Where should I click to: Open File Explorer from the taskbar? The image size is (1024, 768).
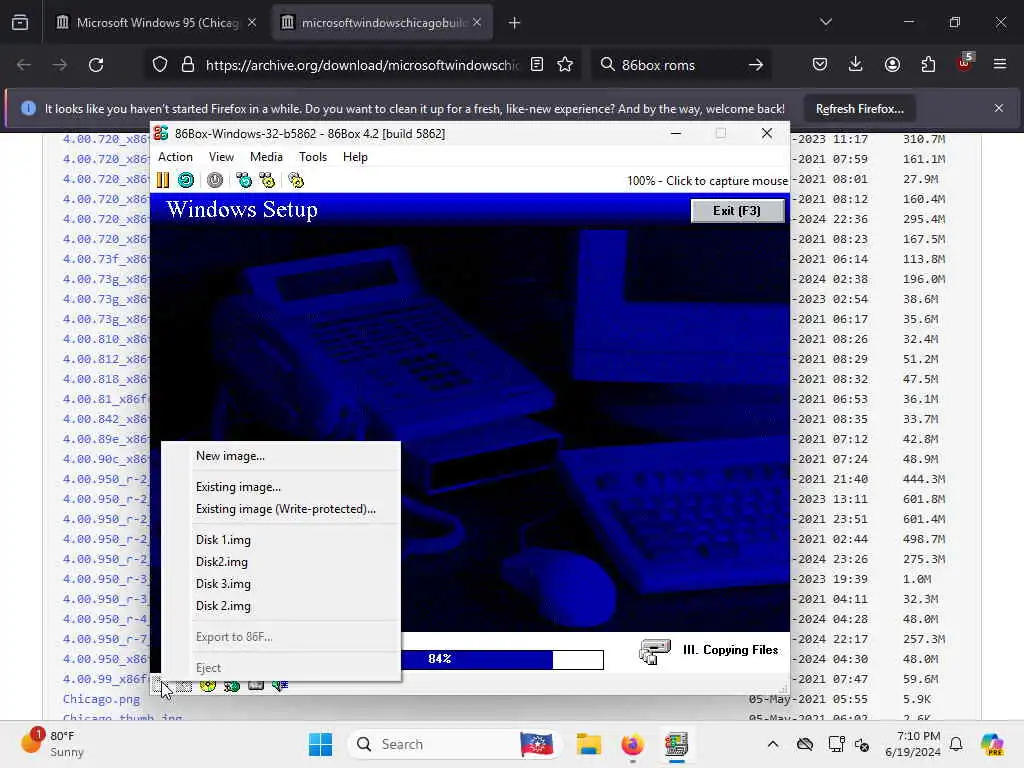pyautogui.click(x=588, y=744)
